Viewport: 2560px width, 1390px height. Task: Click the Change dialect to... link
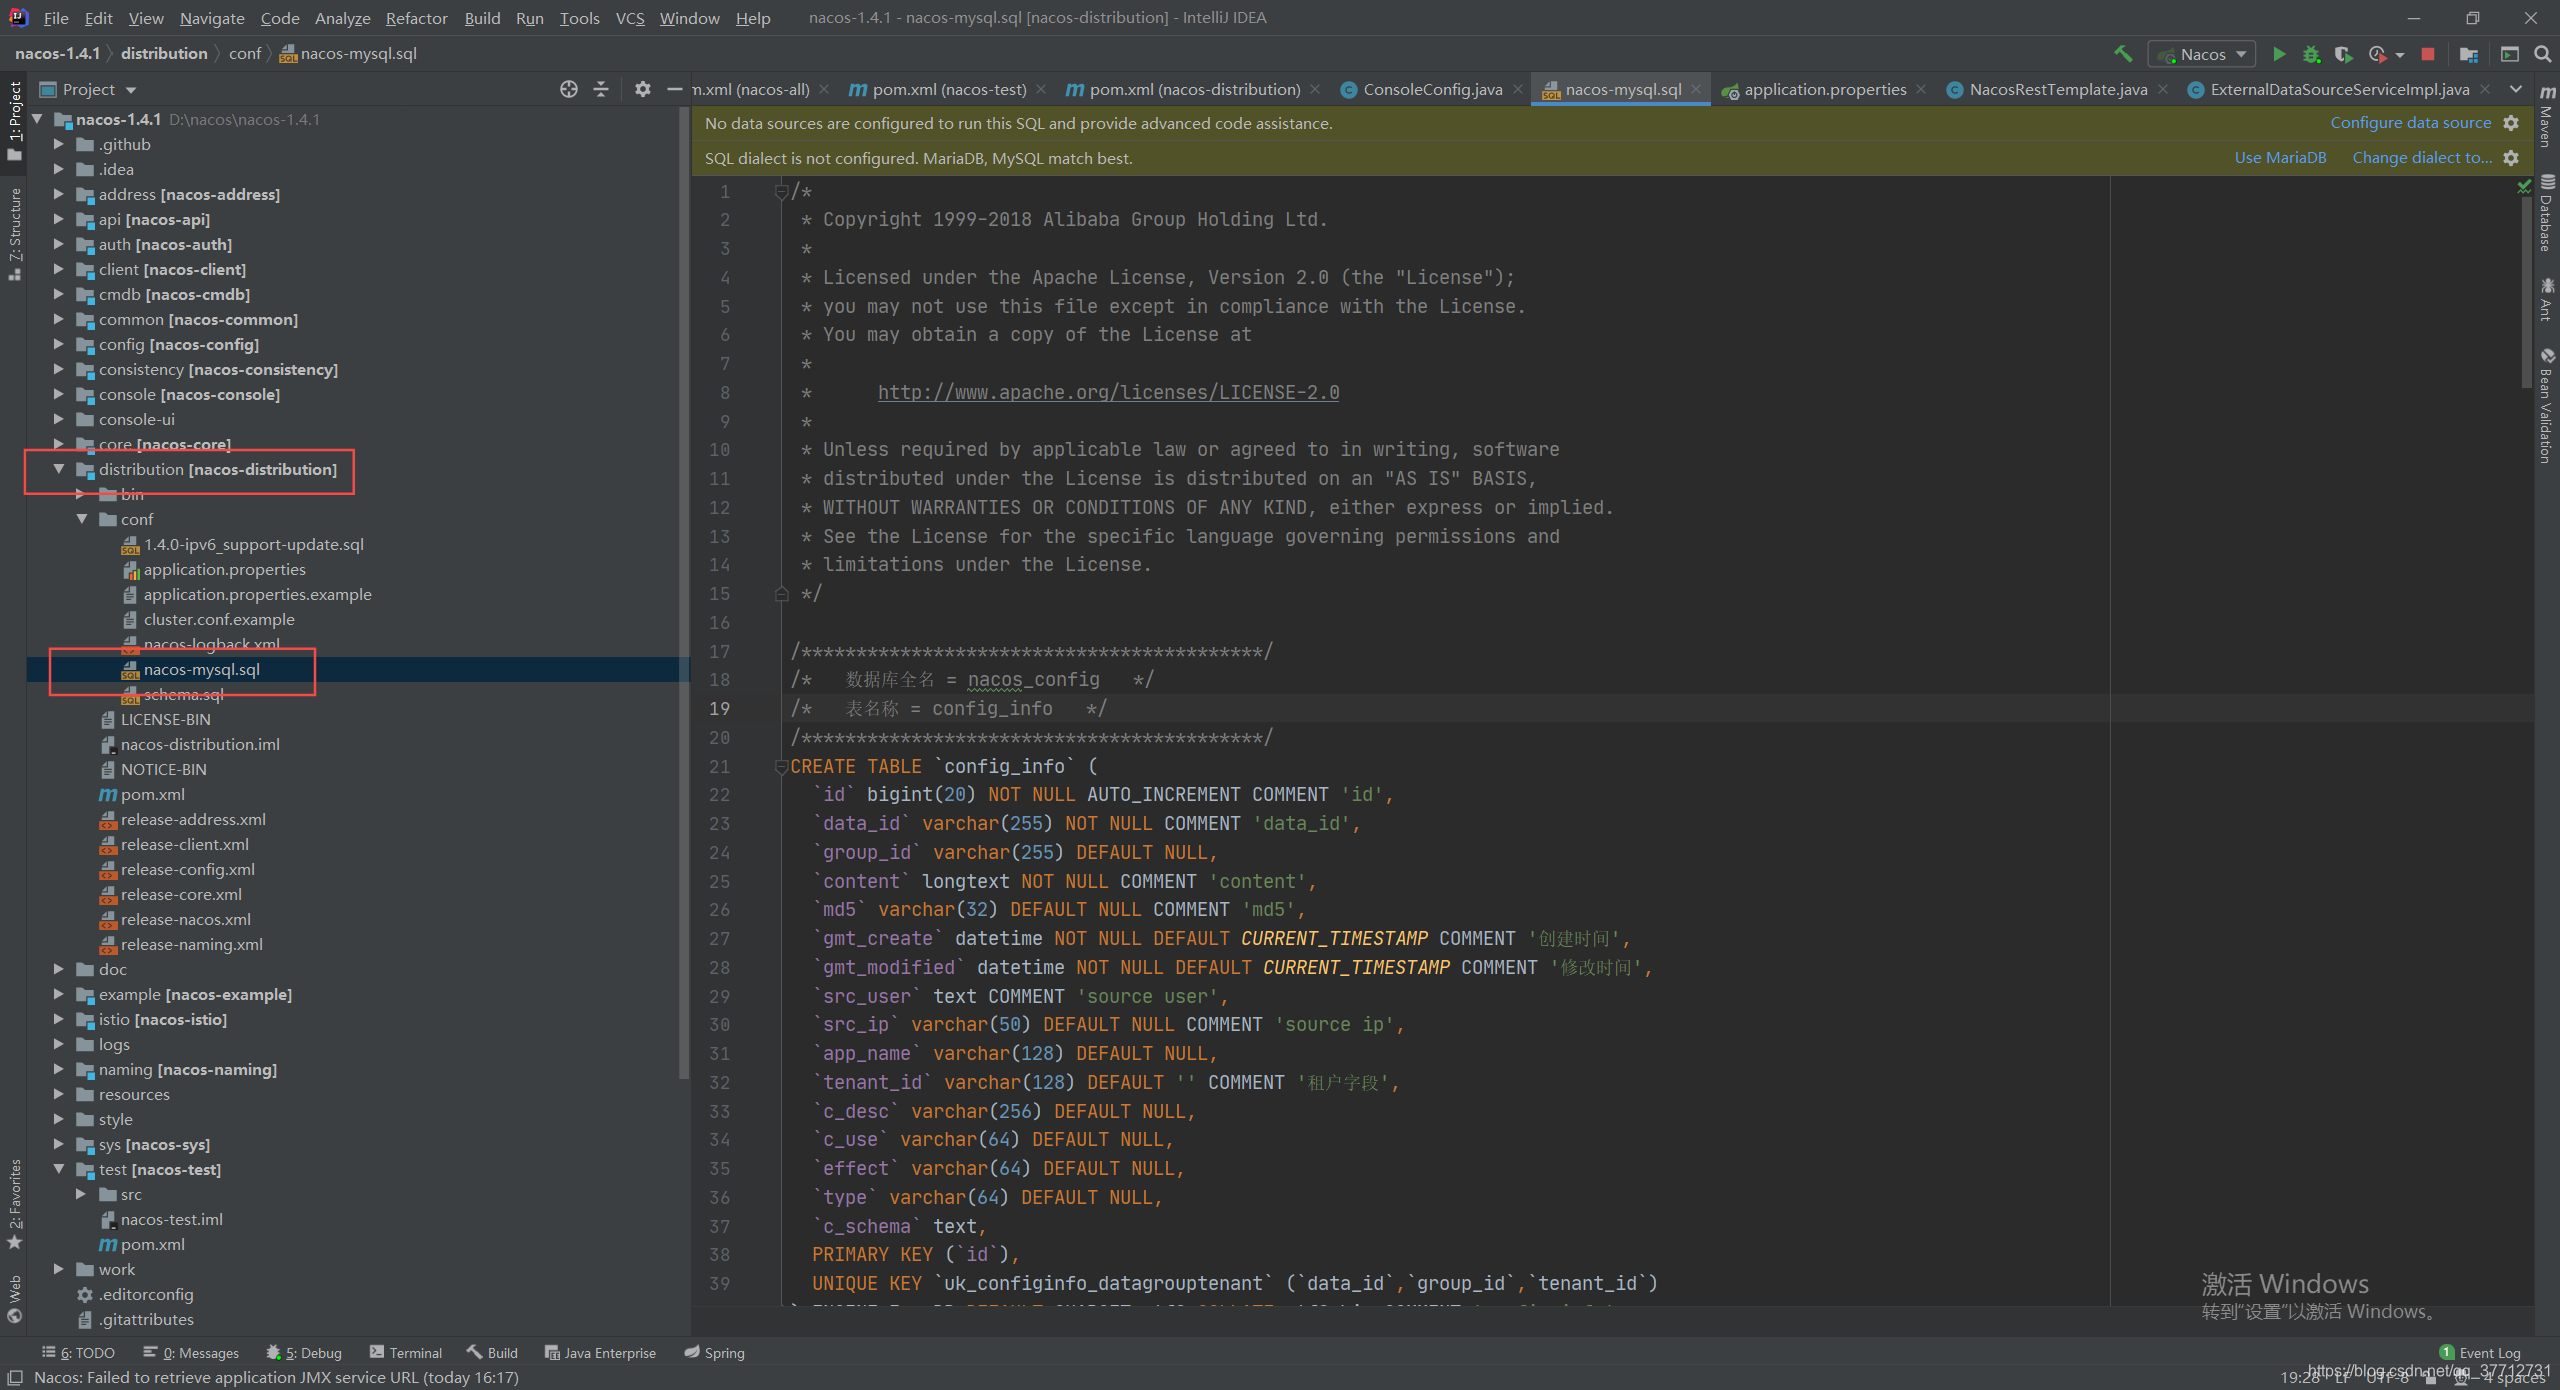[x=2422, y=158]
